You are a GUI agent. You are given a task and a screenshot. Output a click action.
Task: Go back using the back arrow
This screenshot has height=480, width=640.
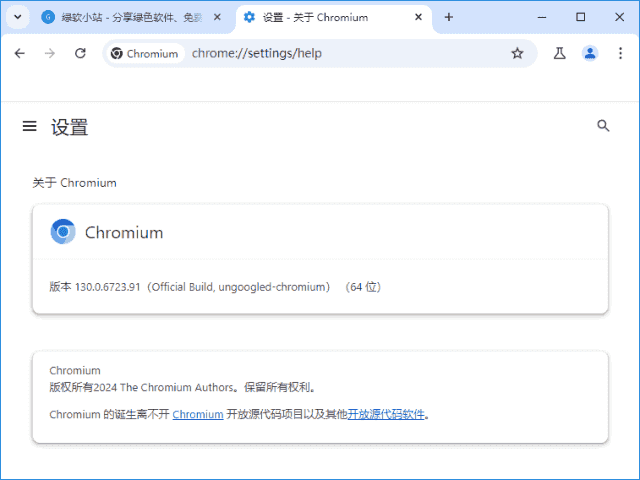tap(19, 53)
